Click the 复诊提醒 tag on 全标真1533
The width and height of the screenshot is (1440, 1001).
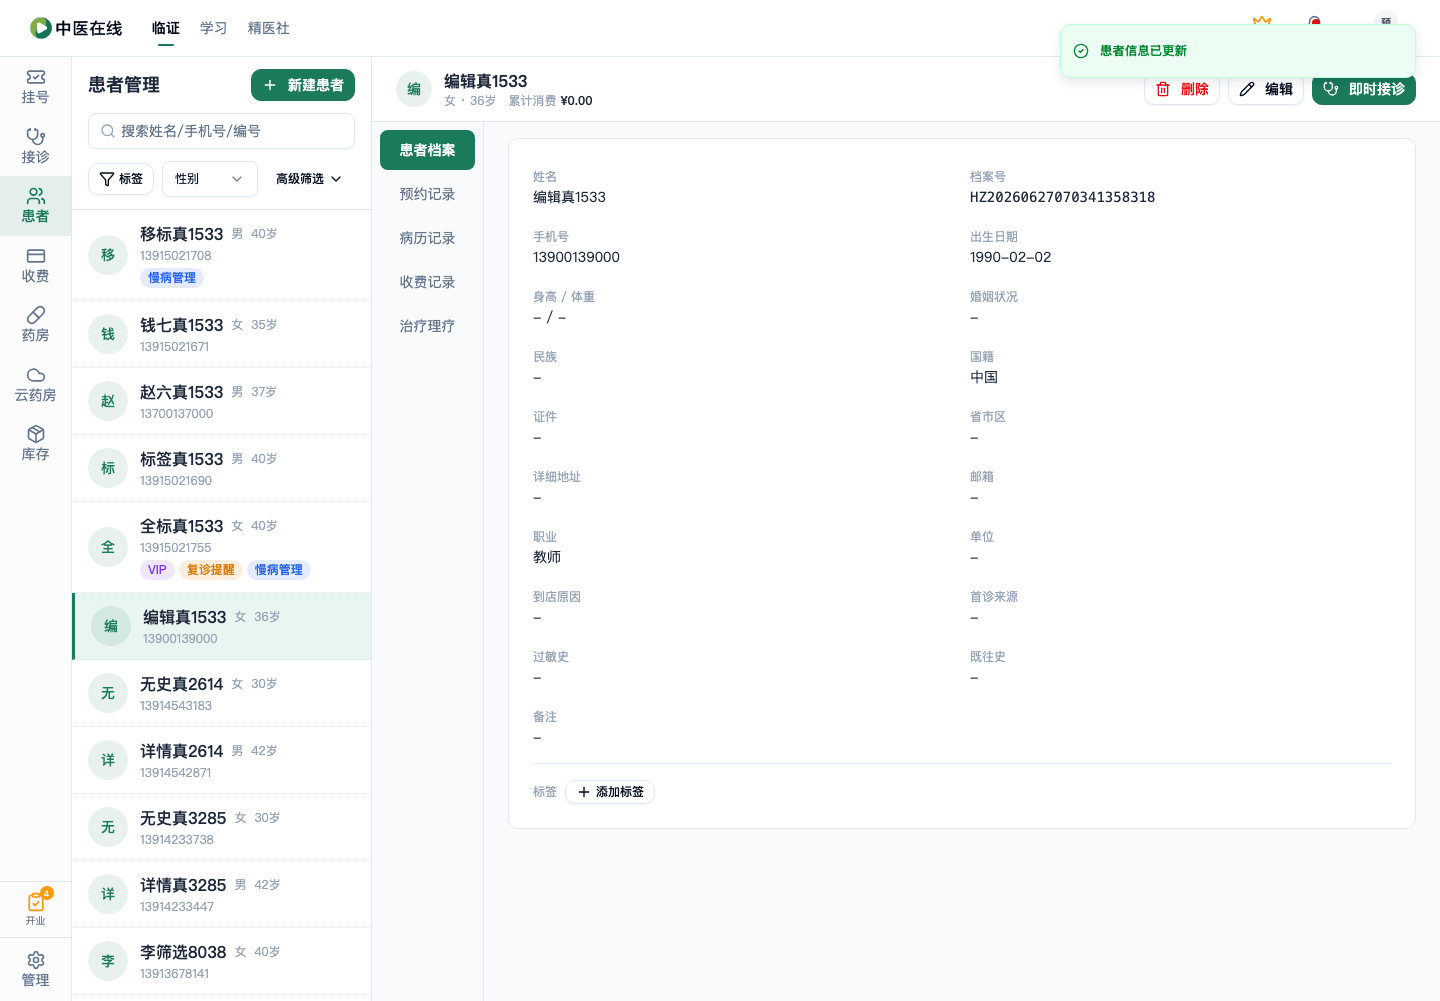tap(211, 570)
